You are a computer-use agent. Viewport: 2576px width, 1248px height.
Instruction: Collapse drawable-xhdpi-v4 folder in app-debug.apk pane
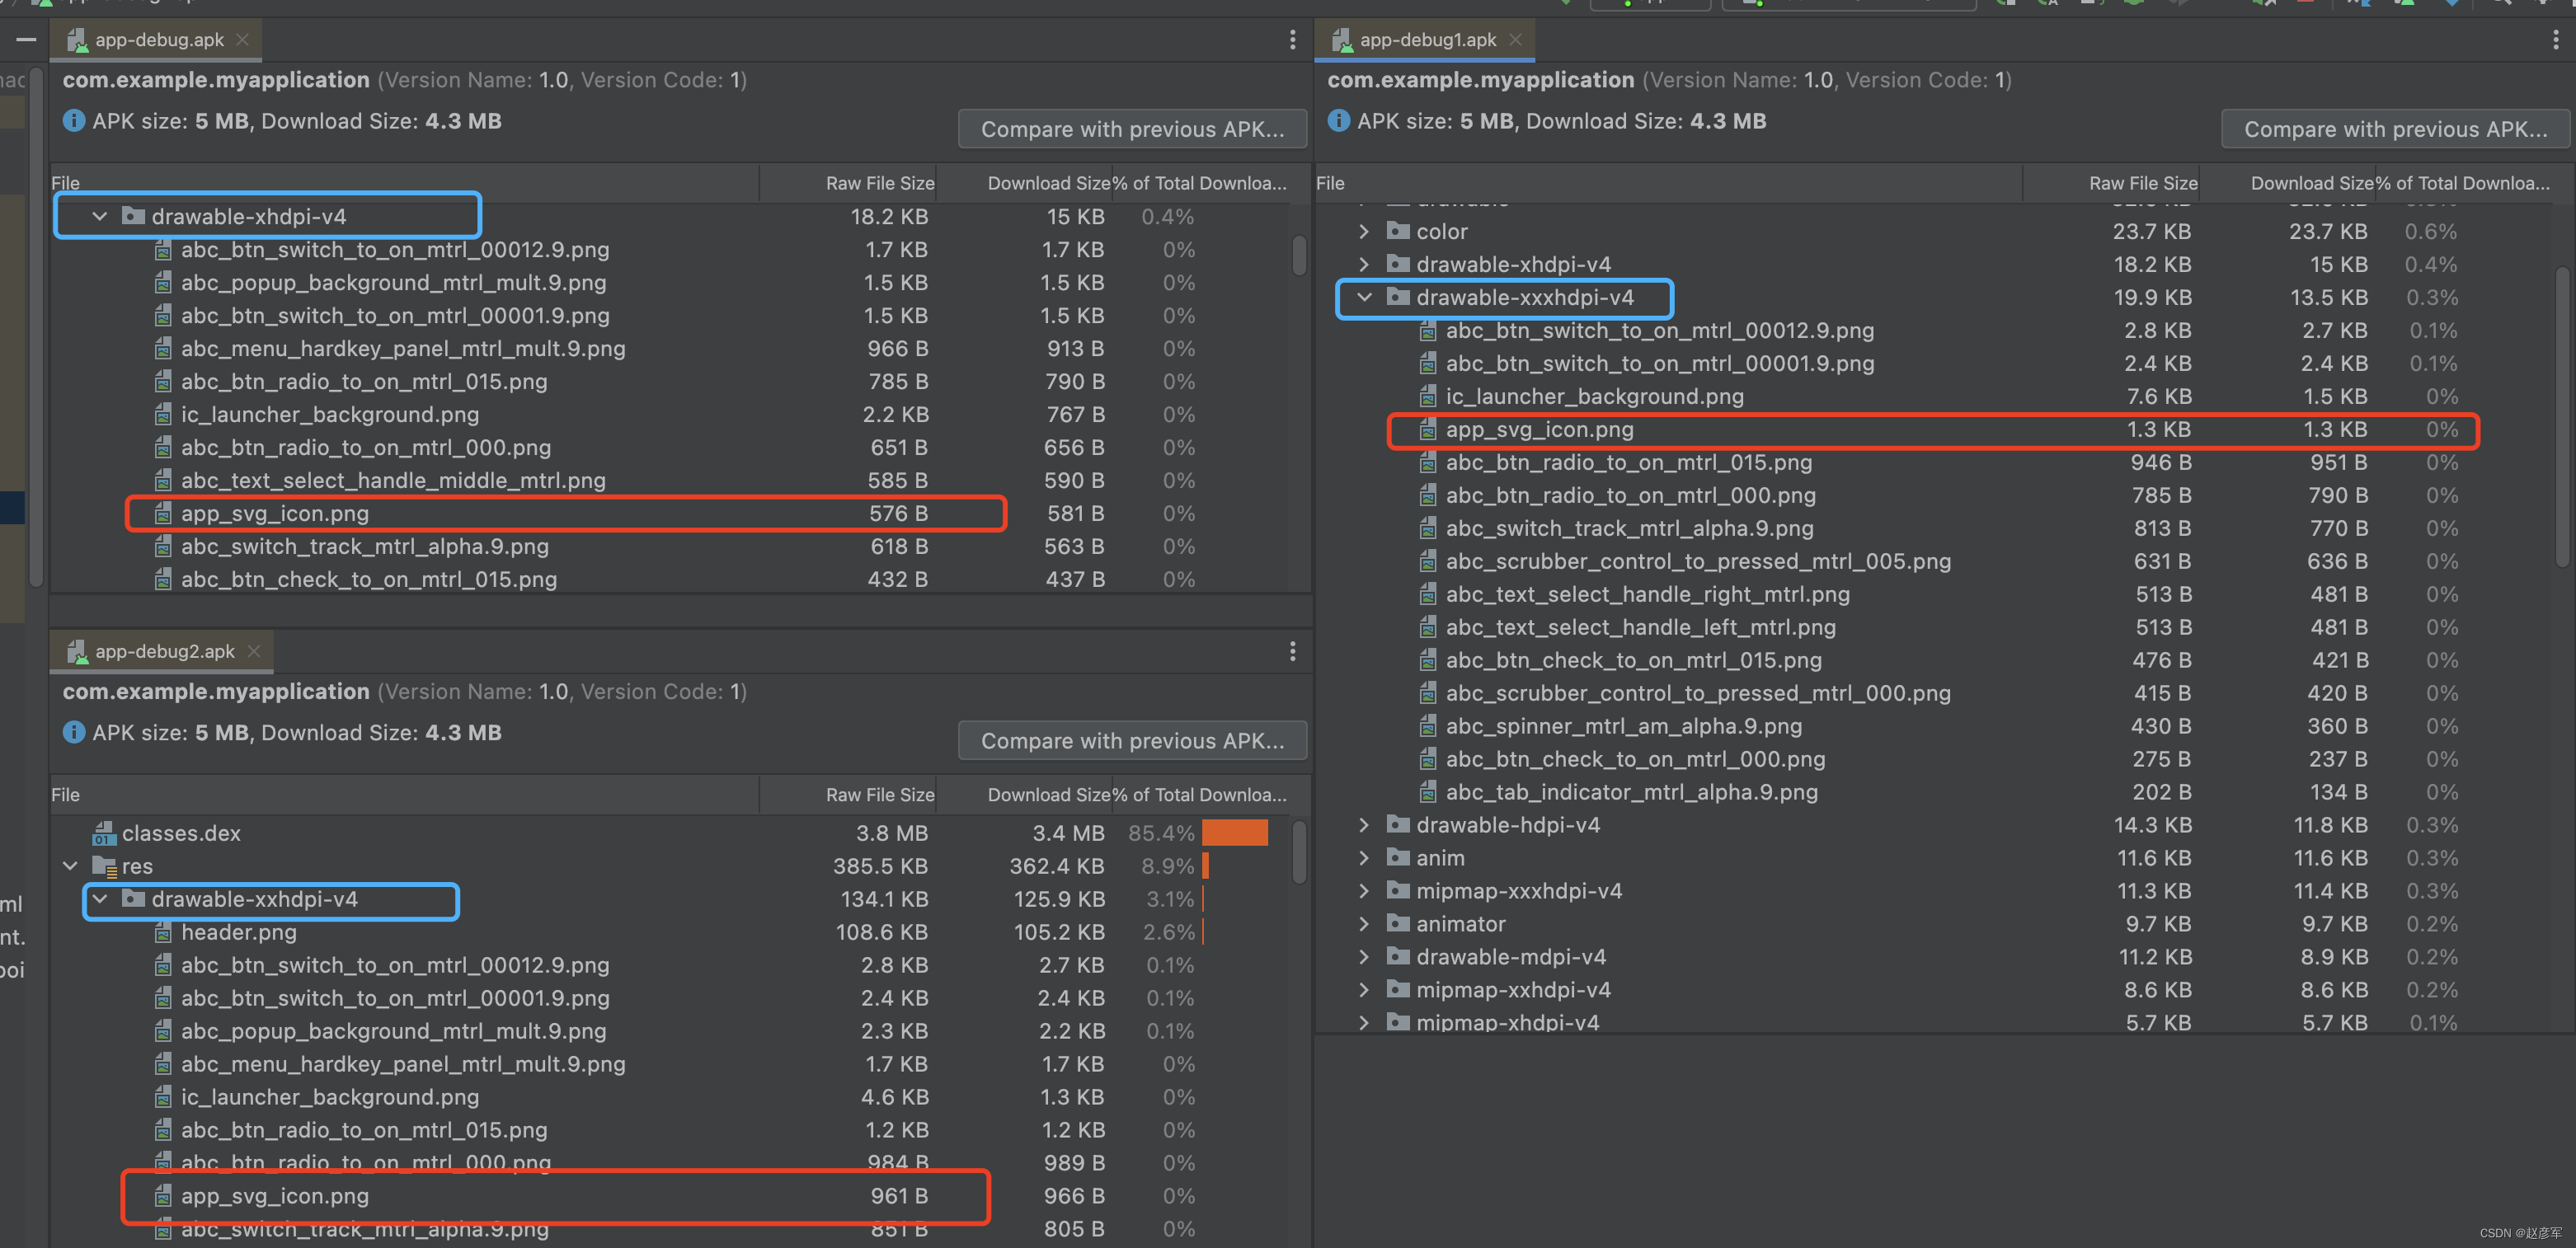100,216
